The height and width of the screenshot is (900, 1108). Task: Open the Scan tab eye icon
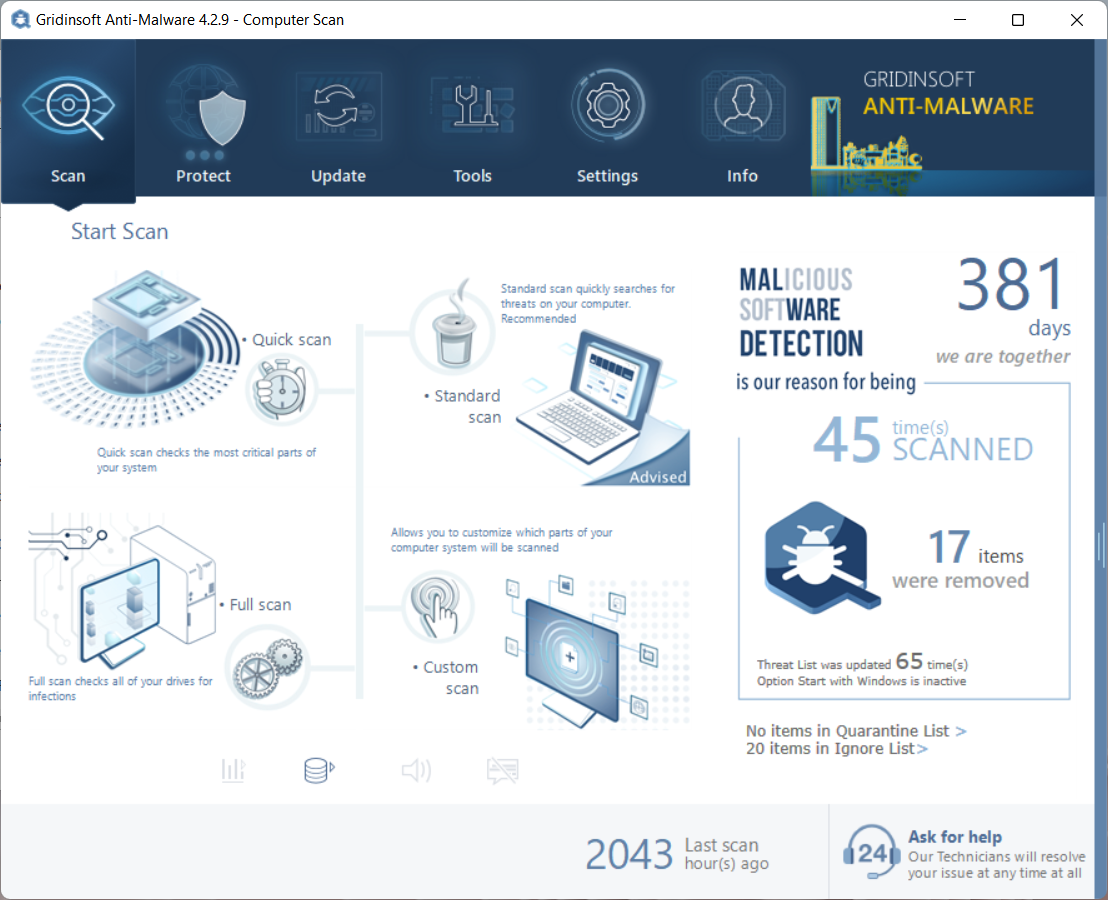[68, 108]
